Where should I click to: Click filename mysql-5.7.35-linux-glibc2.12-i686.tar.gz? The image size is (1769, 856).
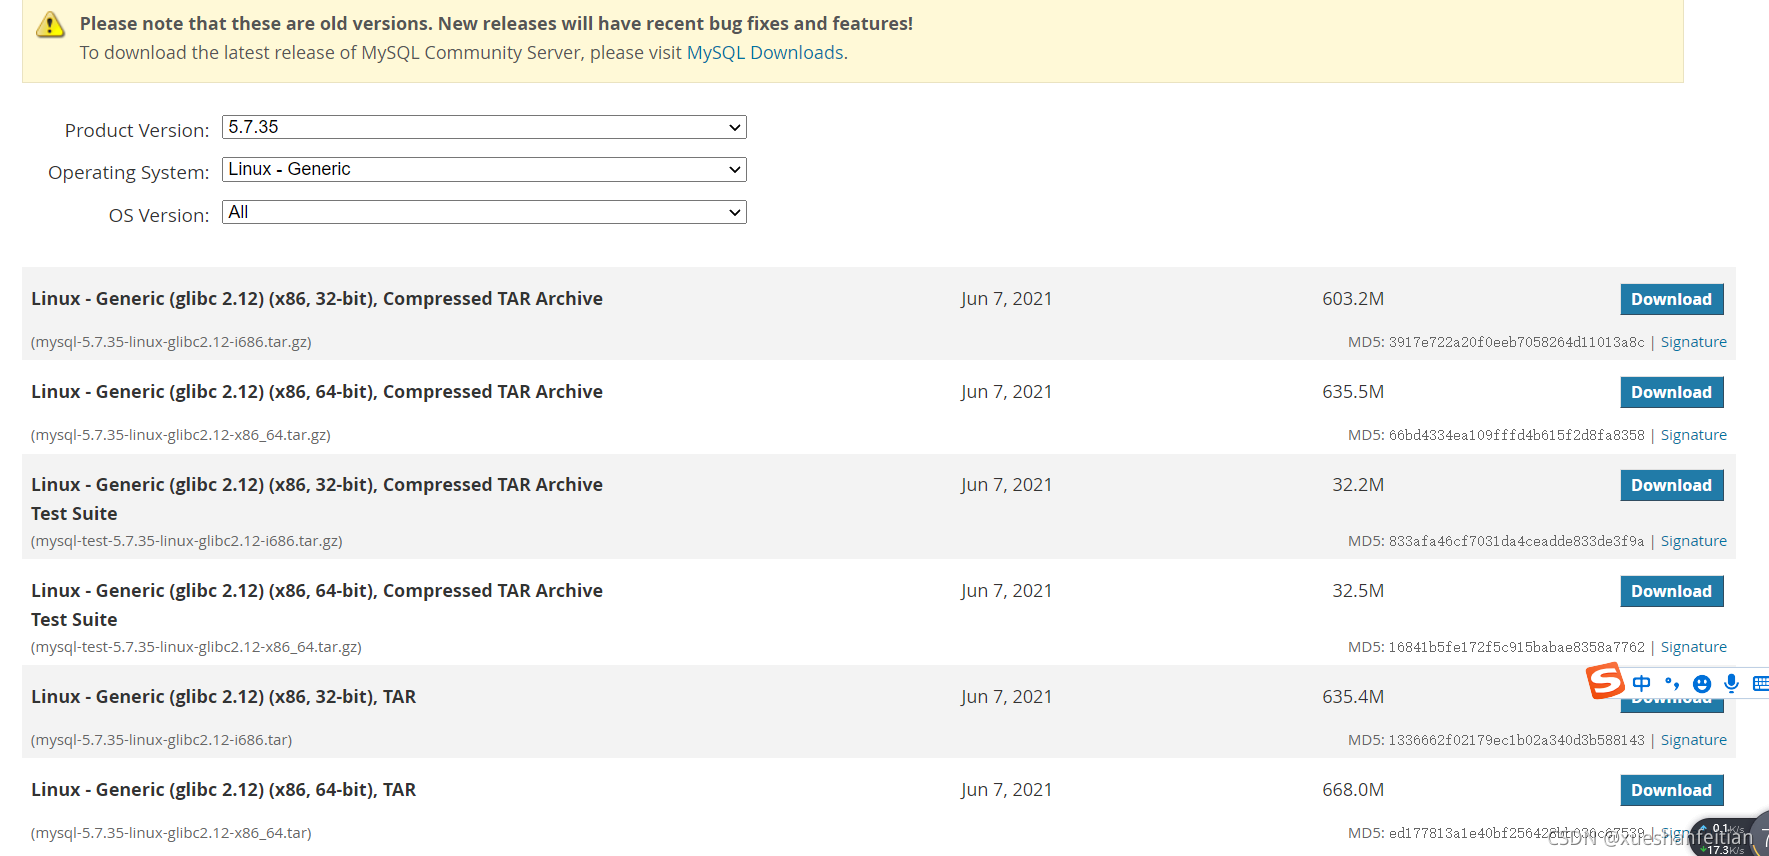[171, 342]
